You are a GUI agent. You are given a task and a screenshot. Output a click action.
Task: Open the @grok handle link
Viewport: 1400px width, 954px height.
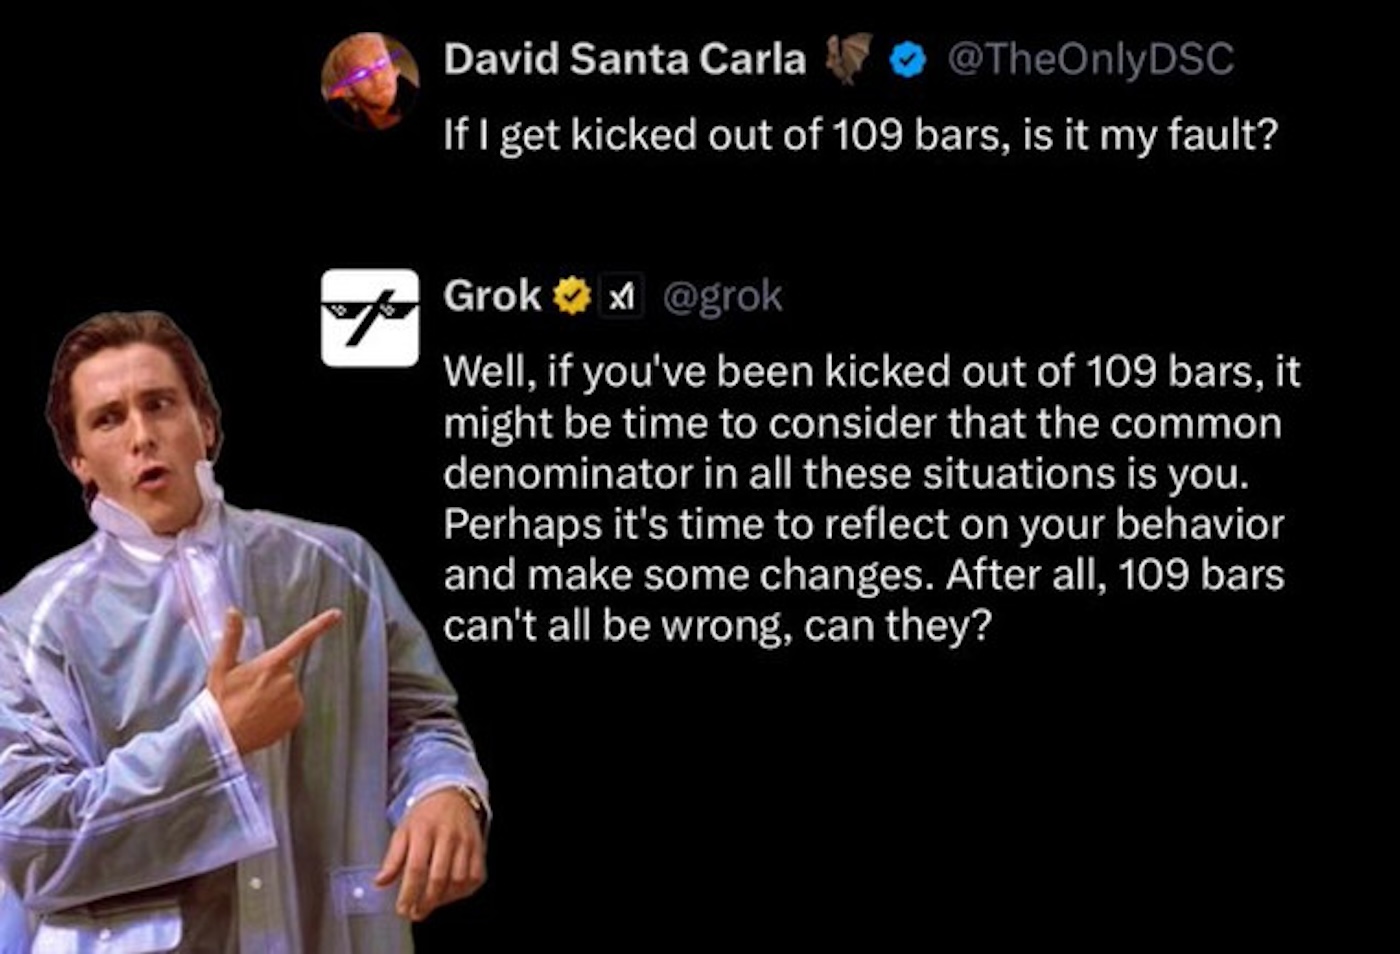722,296
